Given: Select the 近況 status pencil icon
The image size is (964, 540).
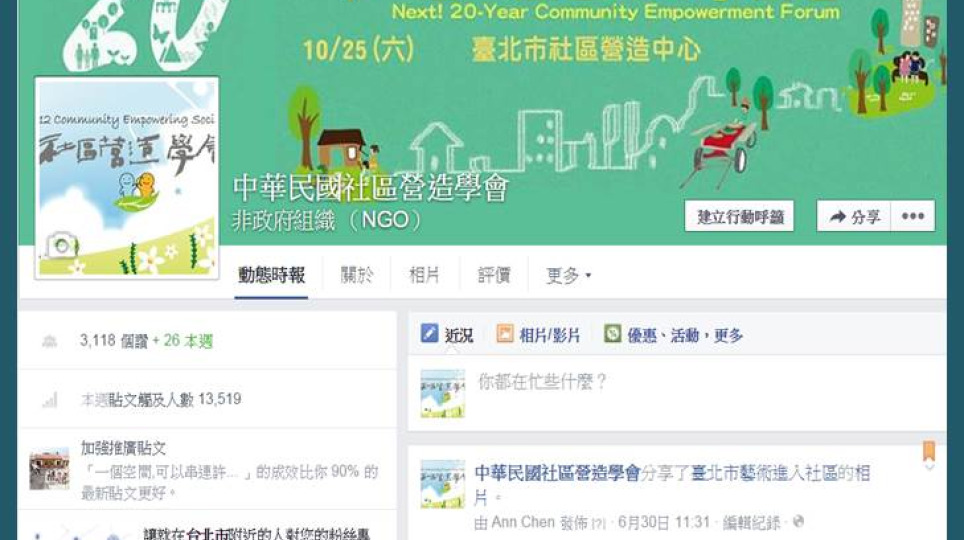Looking at the screenshot, I should click(x=429, y=333).
